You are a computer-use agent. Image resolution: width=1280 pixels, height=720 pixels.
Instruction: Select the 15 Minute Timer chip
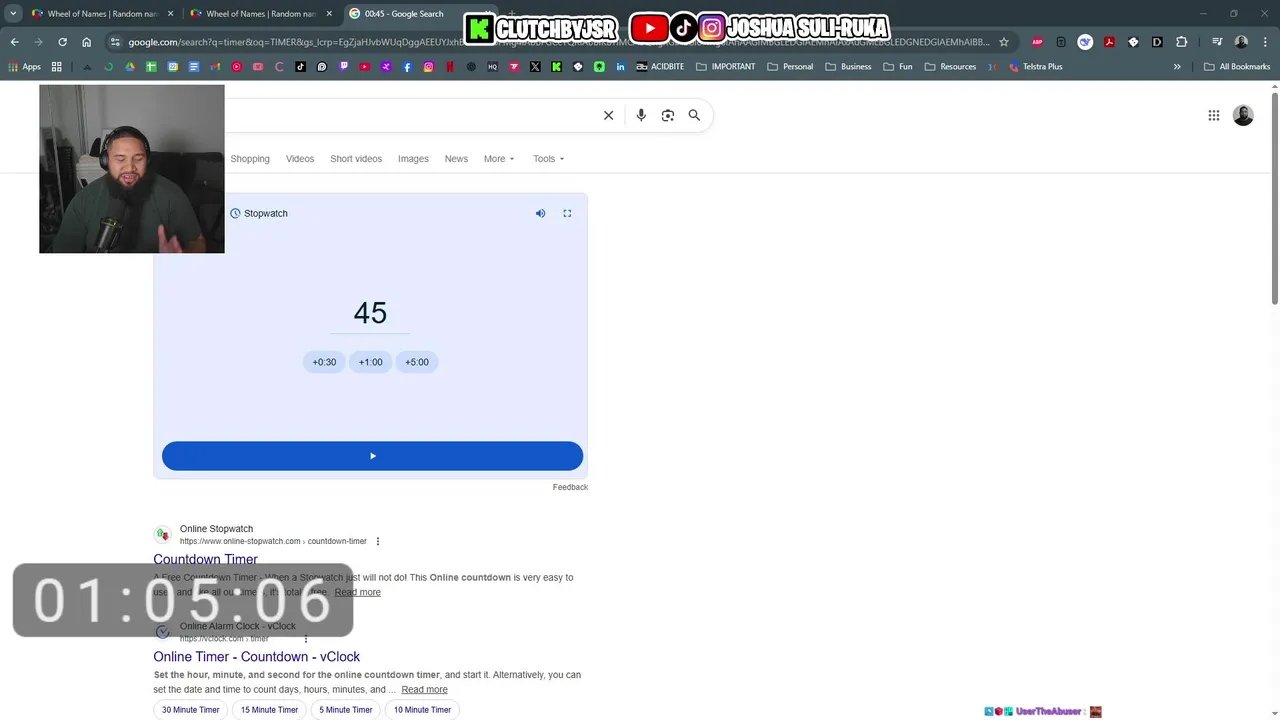269,710
